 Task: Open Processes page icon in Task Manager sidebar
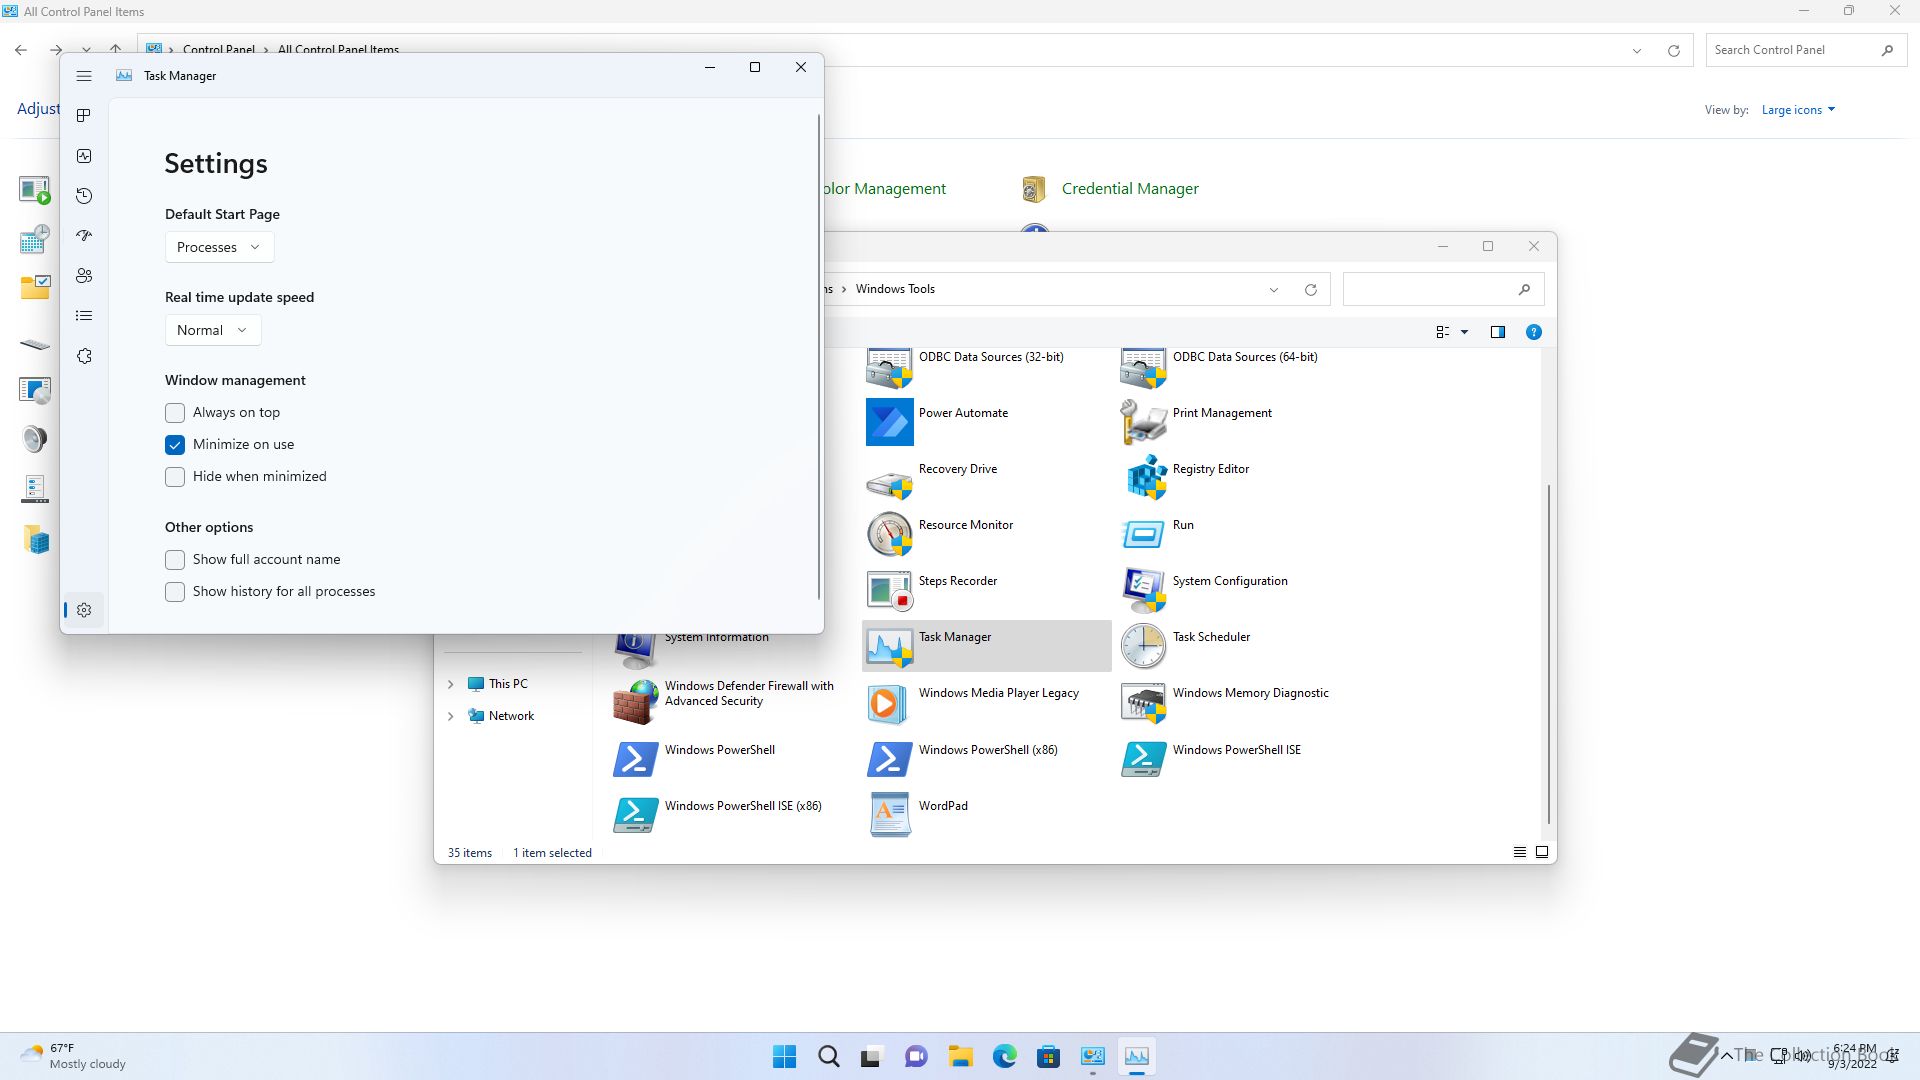(x=84, y=116)
